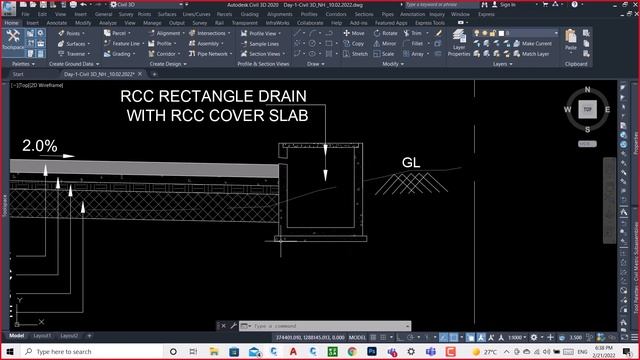Screen dimensions: 640x360
Task: Expand the Modify panel dropdown
Action: [x=393, y=64]
